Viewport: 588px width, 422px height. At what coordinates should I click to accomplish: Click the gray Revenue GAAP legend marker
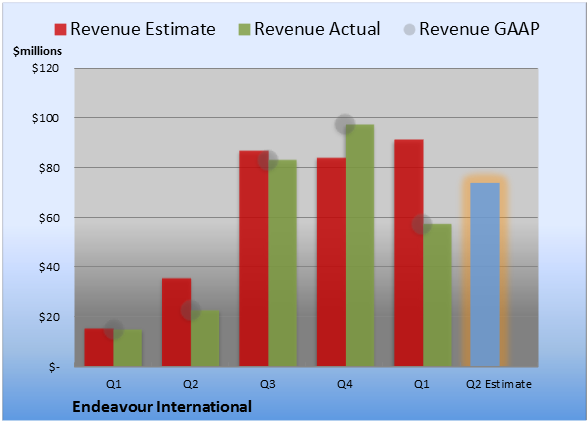409,29
